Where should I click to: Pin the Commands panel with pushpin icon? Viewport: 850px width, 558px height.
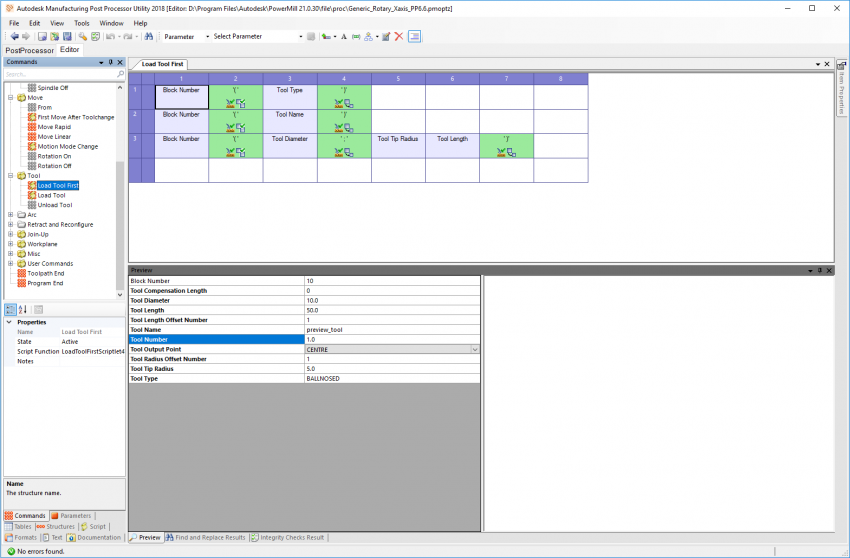pyautogui.click(x=110, y=62)
